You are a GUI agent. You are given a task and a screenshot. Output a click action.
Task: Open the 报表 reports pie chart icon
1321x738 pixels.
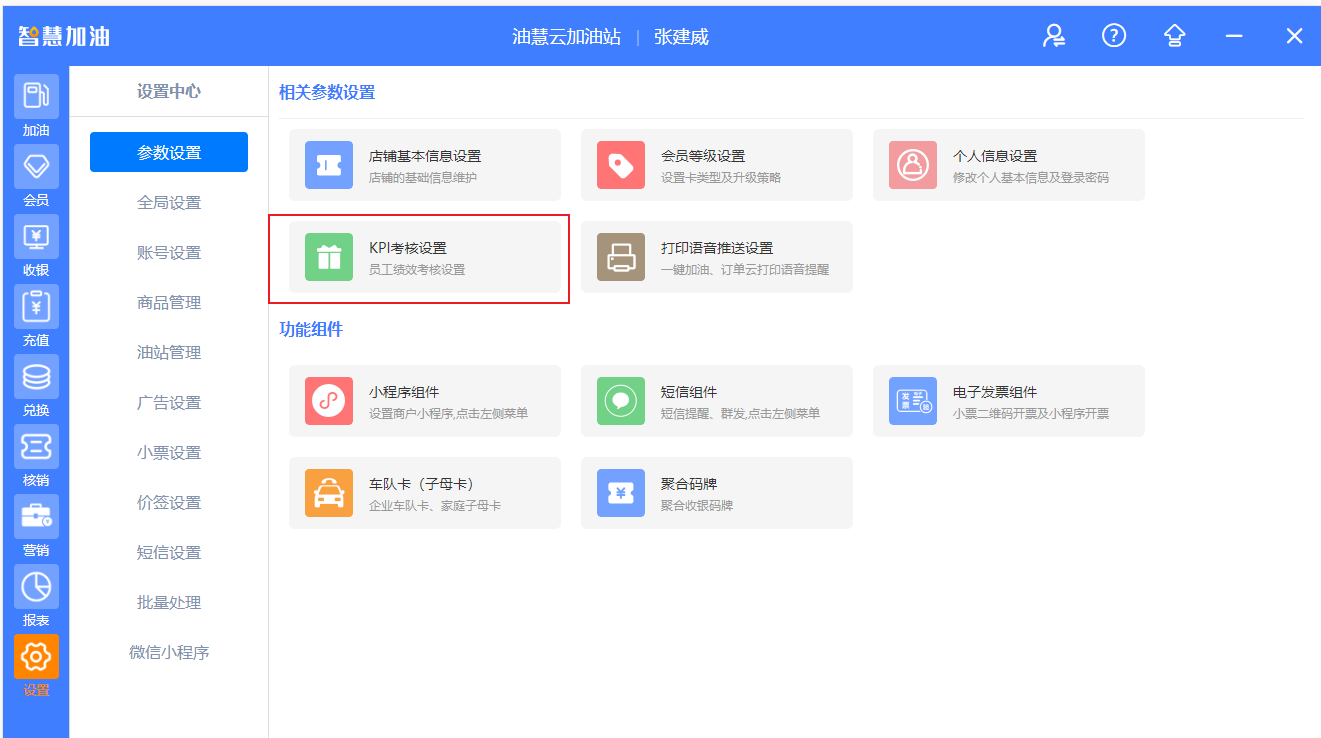click(x=36, y=587)
